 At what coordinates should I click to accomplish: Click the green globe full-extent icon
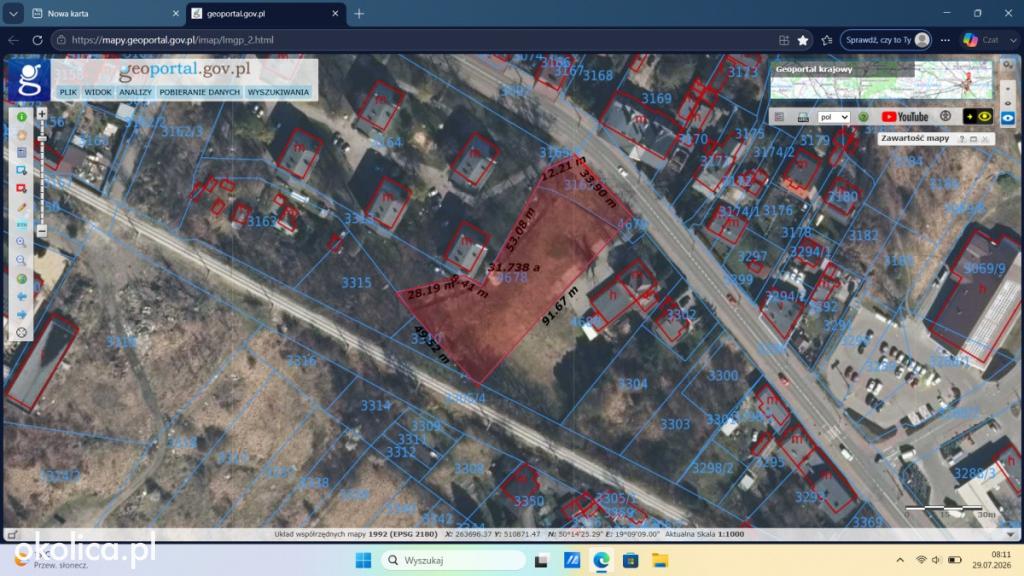click(22, 279)
